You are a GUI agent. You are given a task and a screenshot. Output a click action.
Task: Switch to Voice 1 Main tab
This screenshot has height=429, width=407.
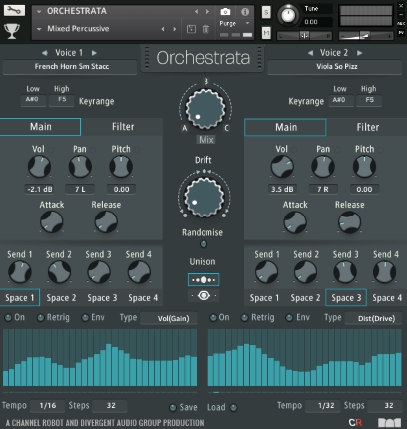pyautogui.click(x=40, y=127)
